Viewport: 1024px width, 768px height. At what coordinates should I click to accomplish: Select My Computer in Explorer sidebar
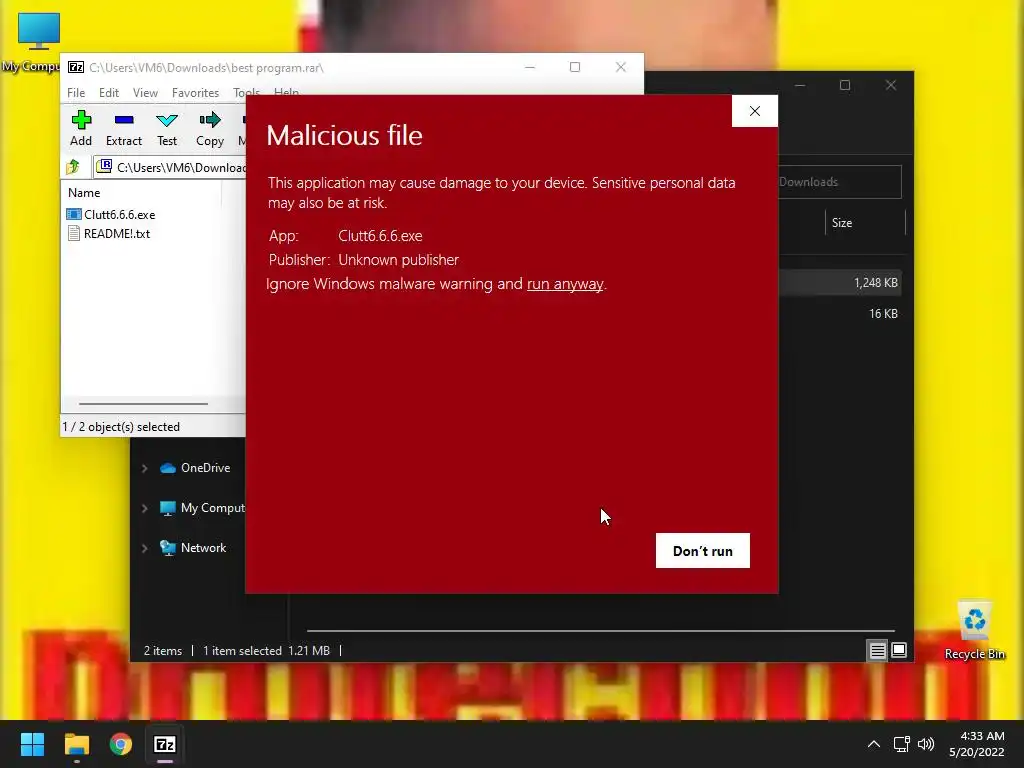click(x=202, y=507)
